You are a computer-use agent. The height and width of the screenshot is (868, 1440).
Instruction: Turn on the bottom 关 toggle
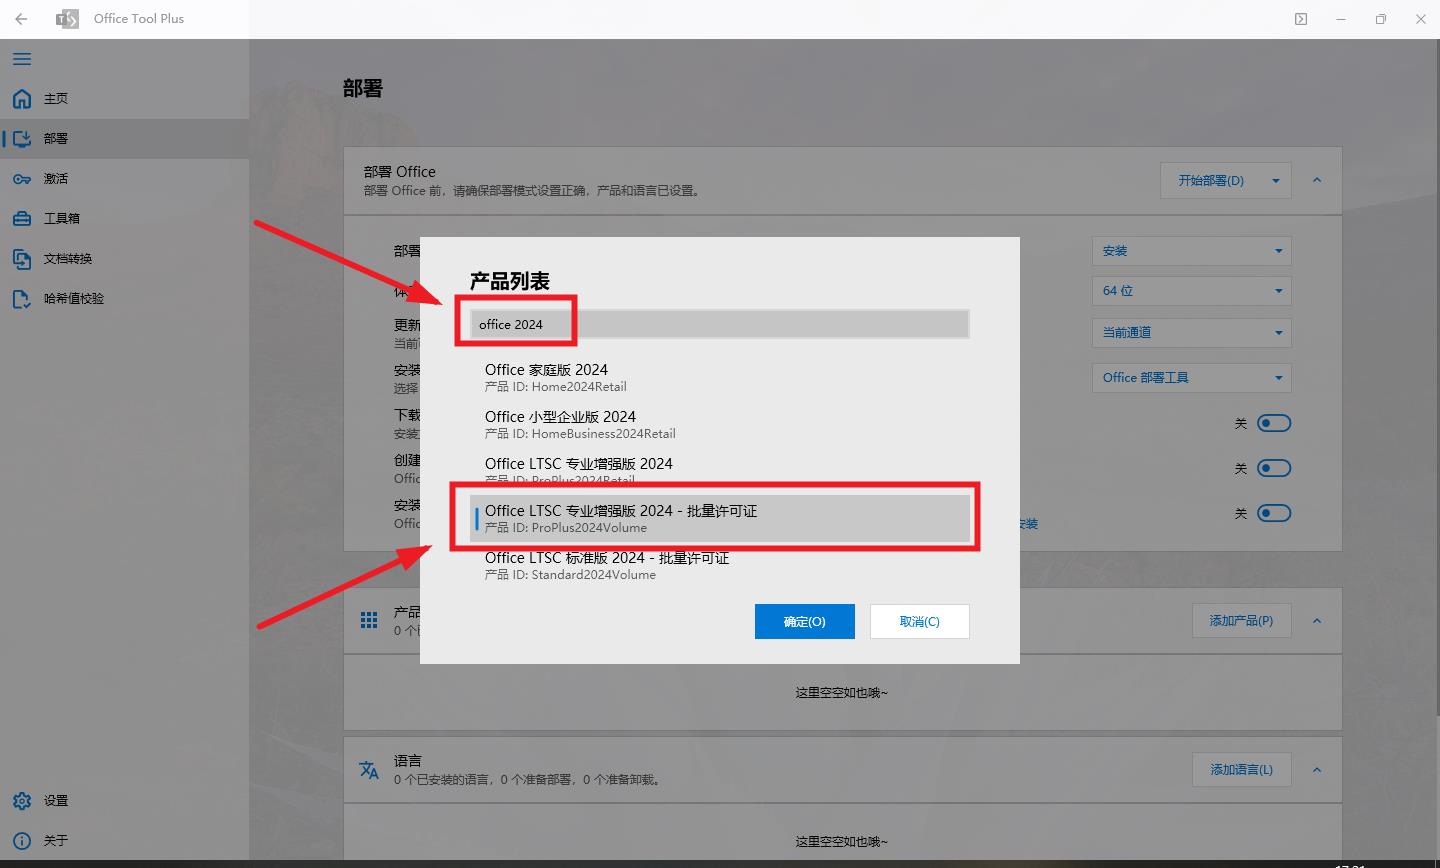[1275, 513]
